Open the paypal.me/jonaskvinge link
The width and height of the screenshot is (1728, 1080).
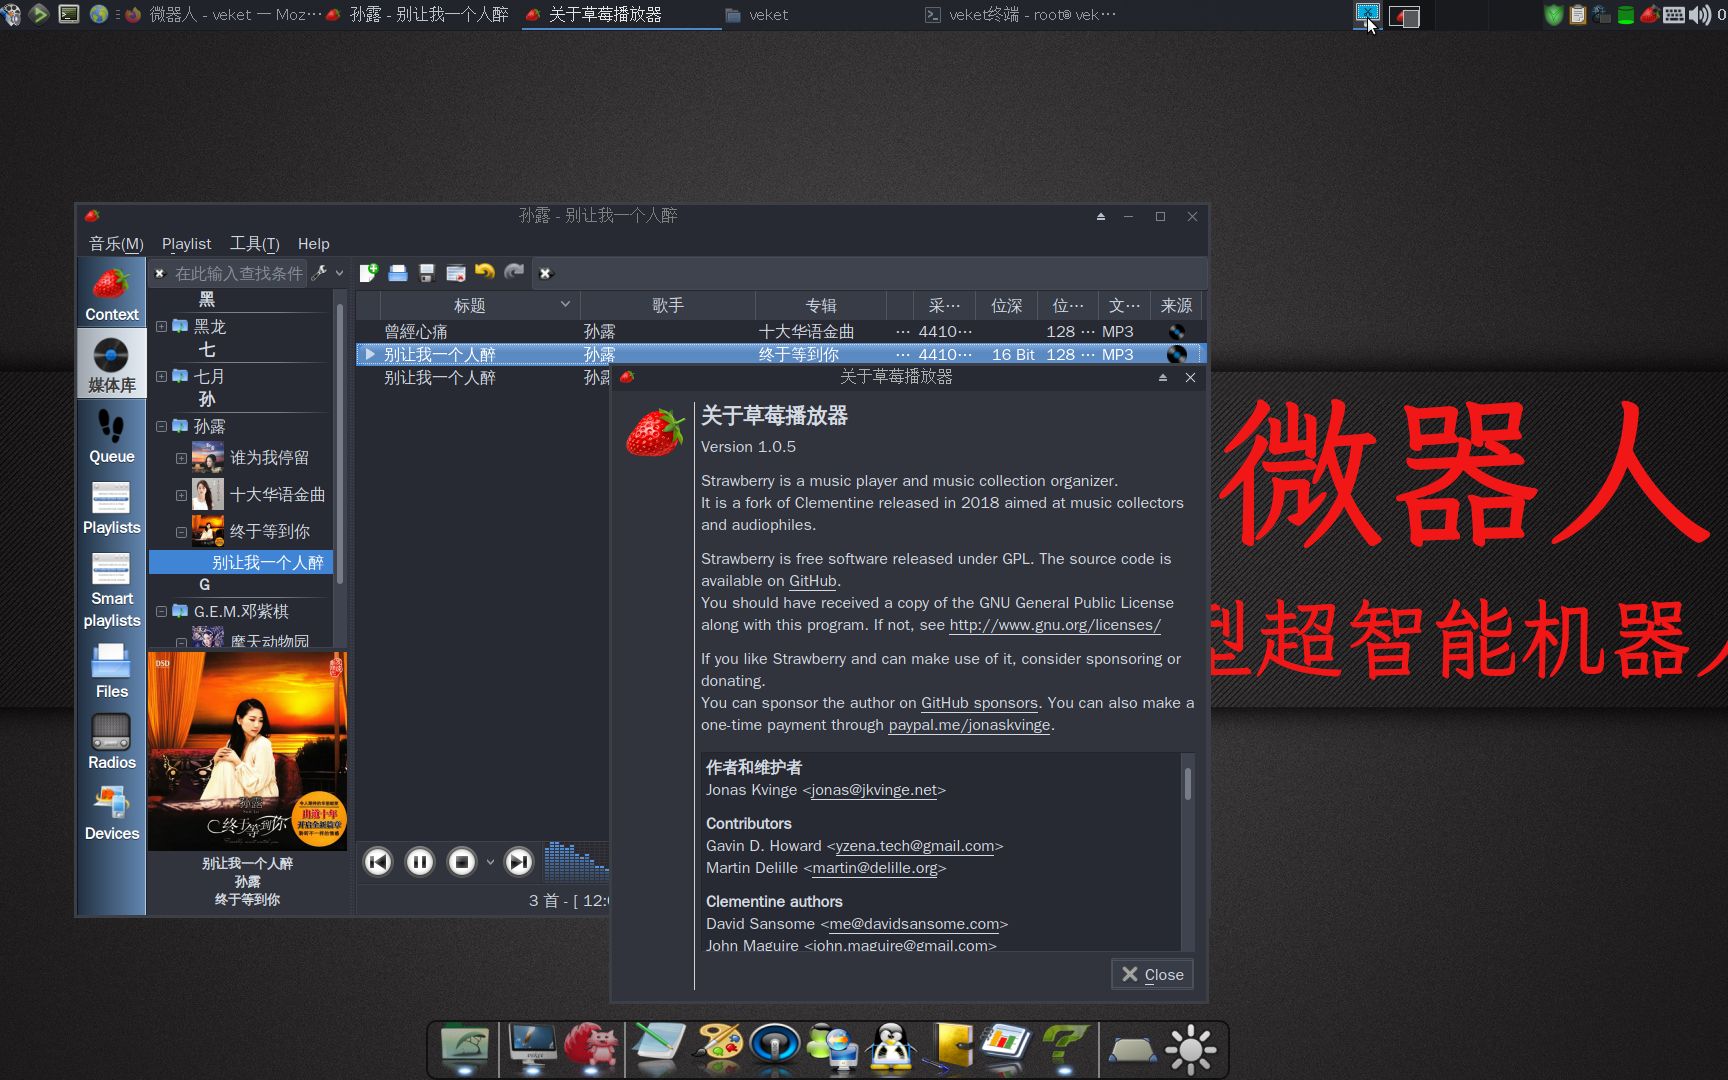969,725
